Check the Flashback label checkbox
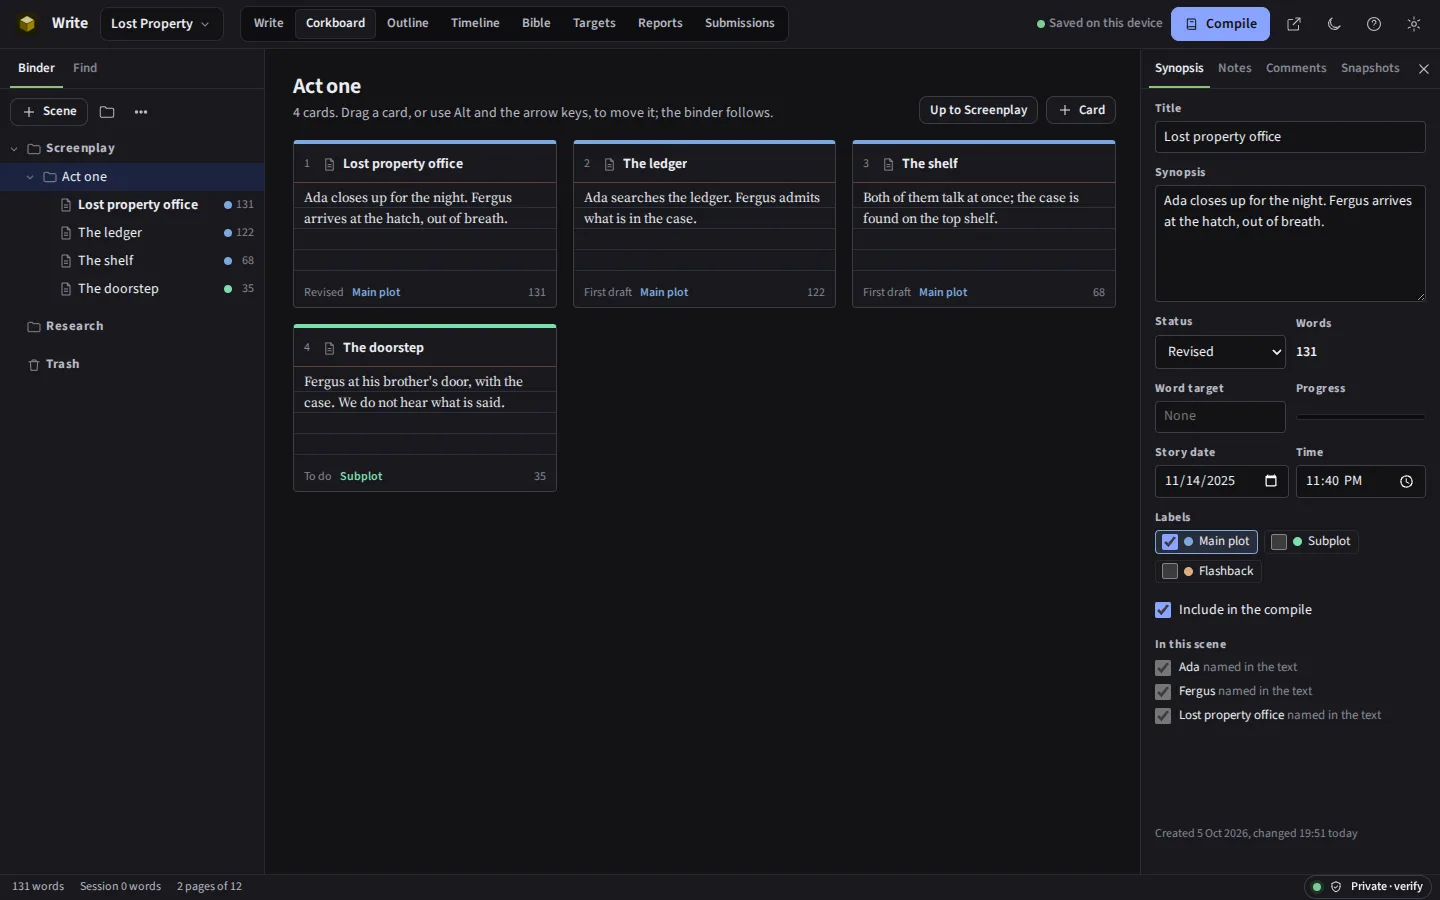Screen dimensions: 1440x900 1170,572
